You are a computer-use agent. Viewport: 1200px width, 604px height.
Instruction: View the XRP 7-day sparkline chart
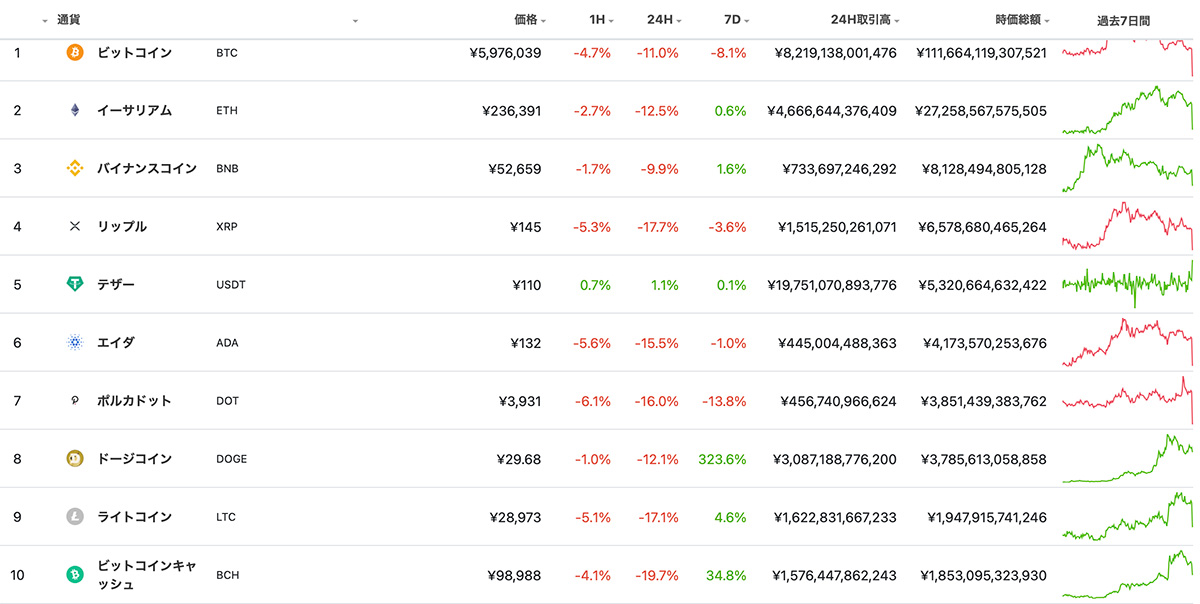tap(1127, 226)
